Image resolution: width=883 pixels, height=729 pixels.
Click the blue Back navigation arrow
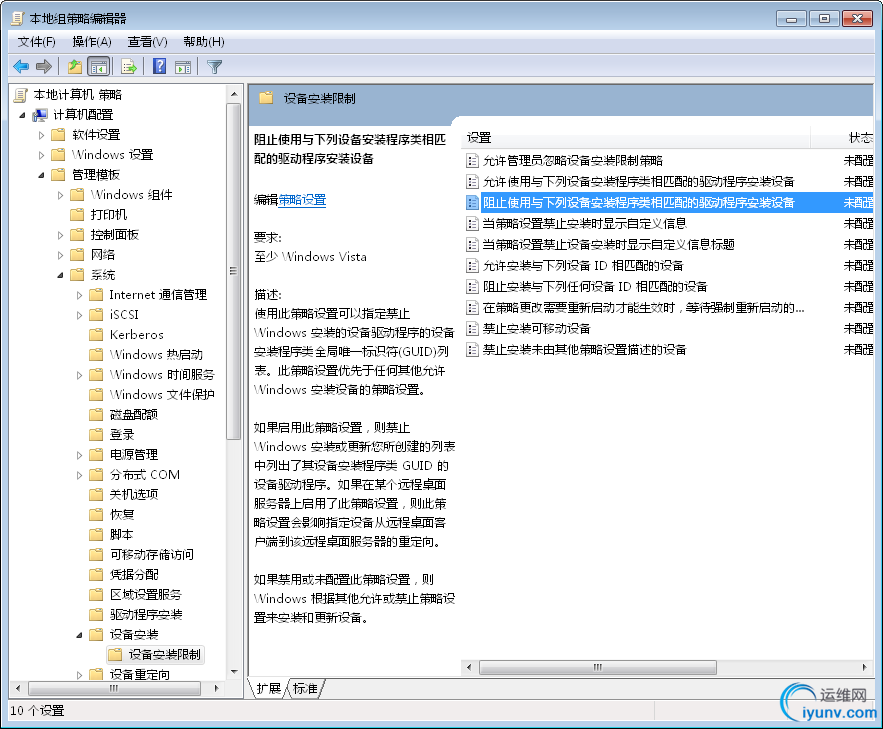point(20,66)
